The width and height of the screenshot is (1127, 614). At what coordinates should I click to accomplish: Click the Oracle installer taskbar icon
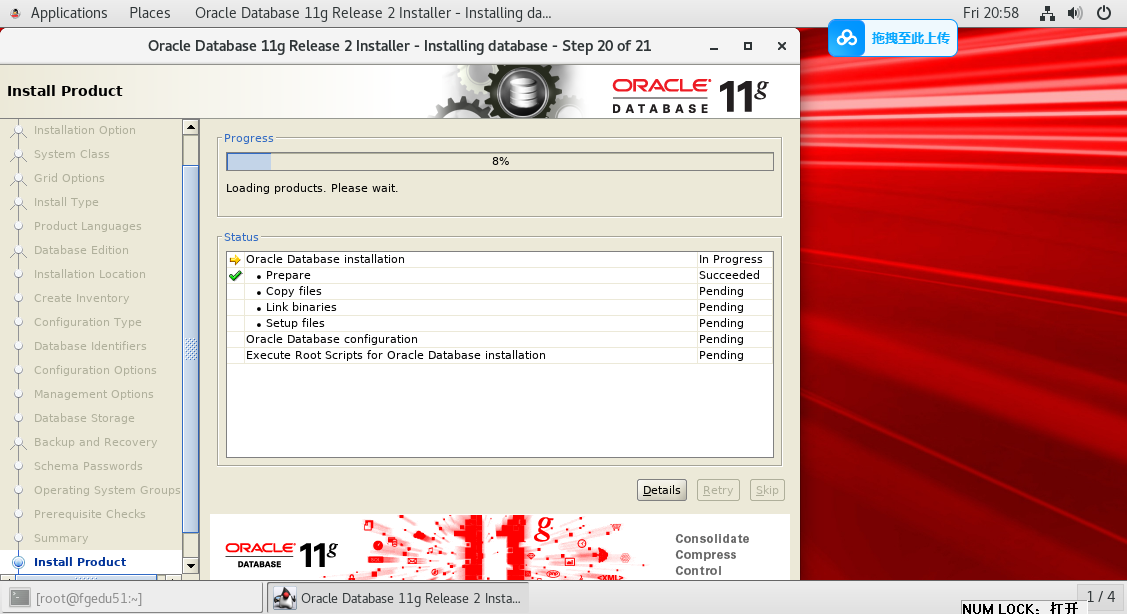pos(285,597)
